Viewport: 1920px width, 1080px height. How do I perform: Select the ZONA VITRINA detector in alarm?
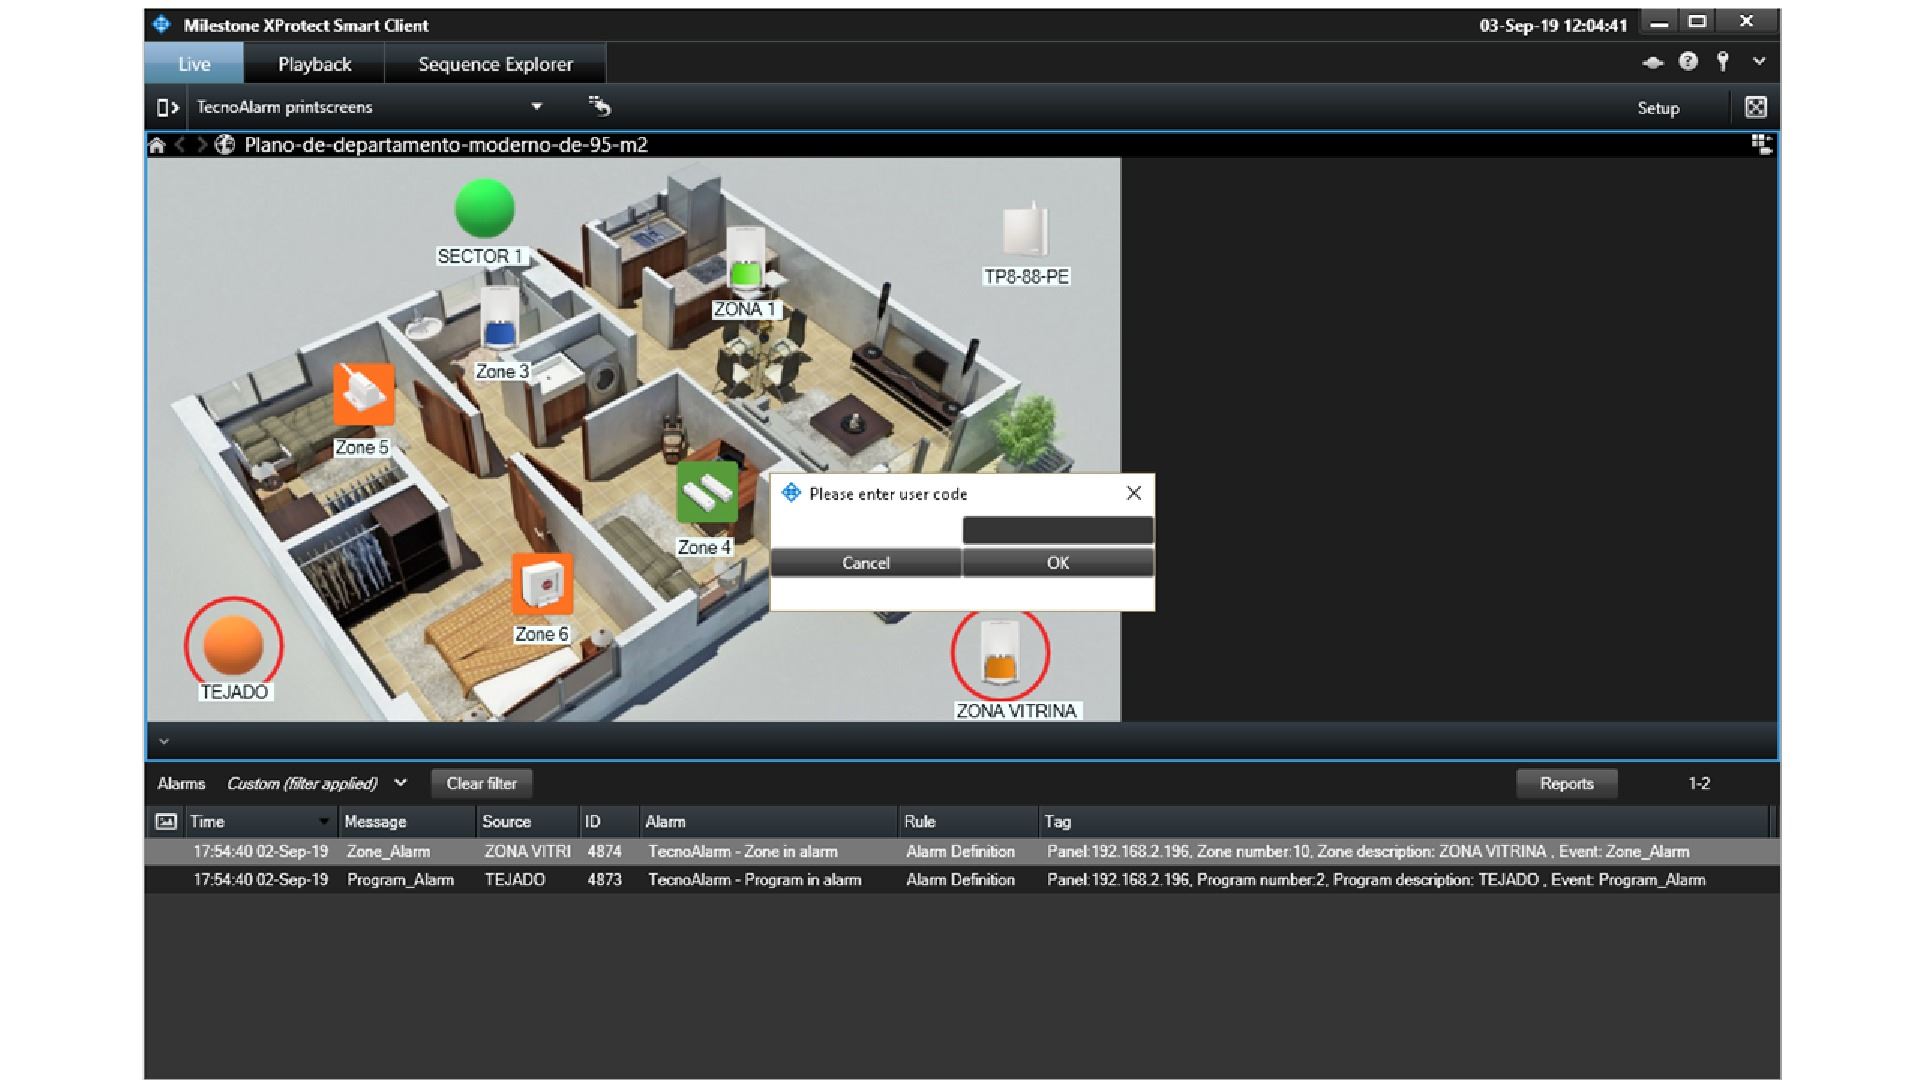tap(1000, 653)
